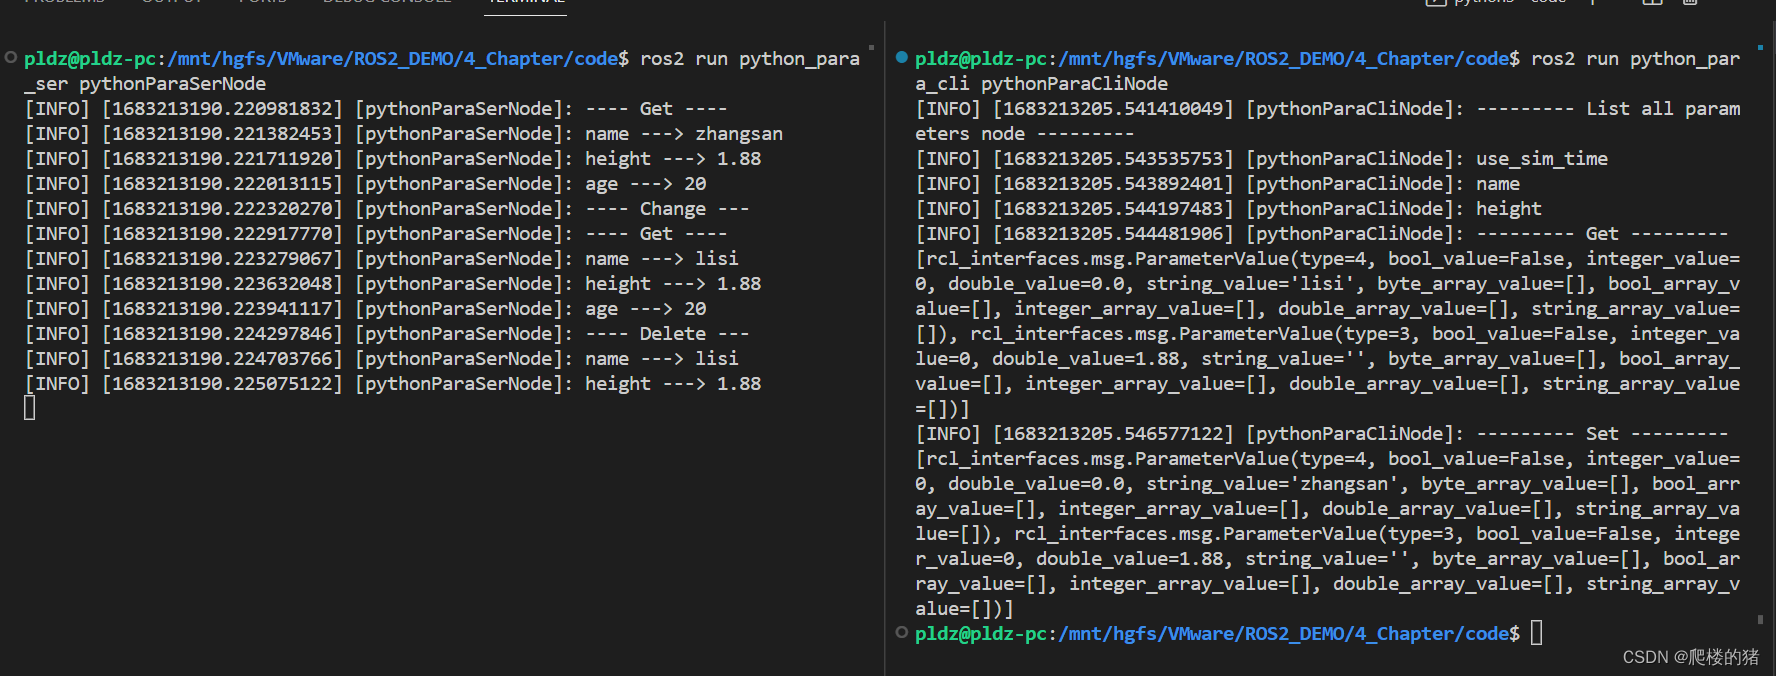The width and height of the screenshot is (1776, 676).
Task: Click the path in the right terminal's first prompt
Action: tap(1283, 59)
